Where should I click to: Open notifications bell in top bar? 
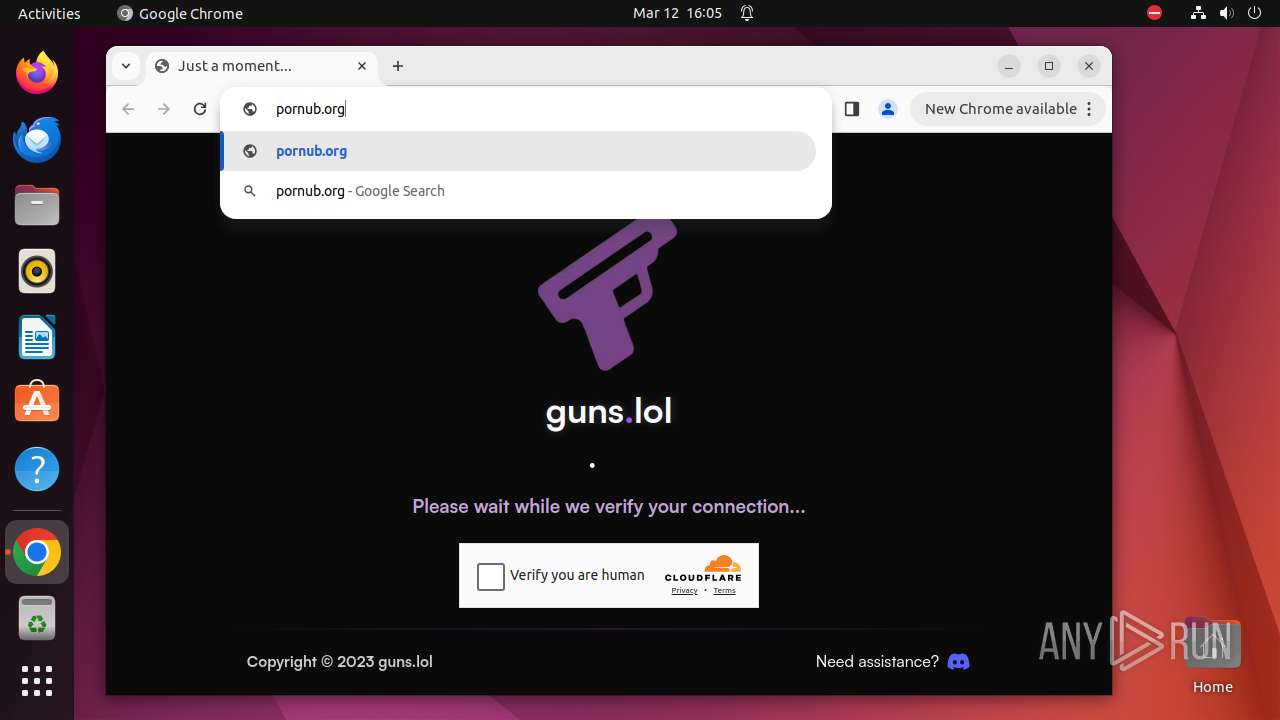click(x=747, y=13)
